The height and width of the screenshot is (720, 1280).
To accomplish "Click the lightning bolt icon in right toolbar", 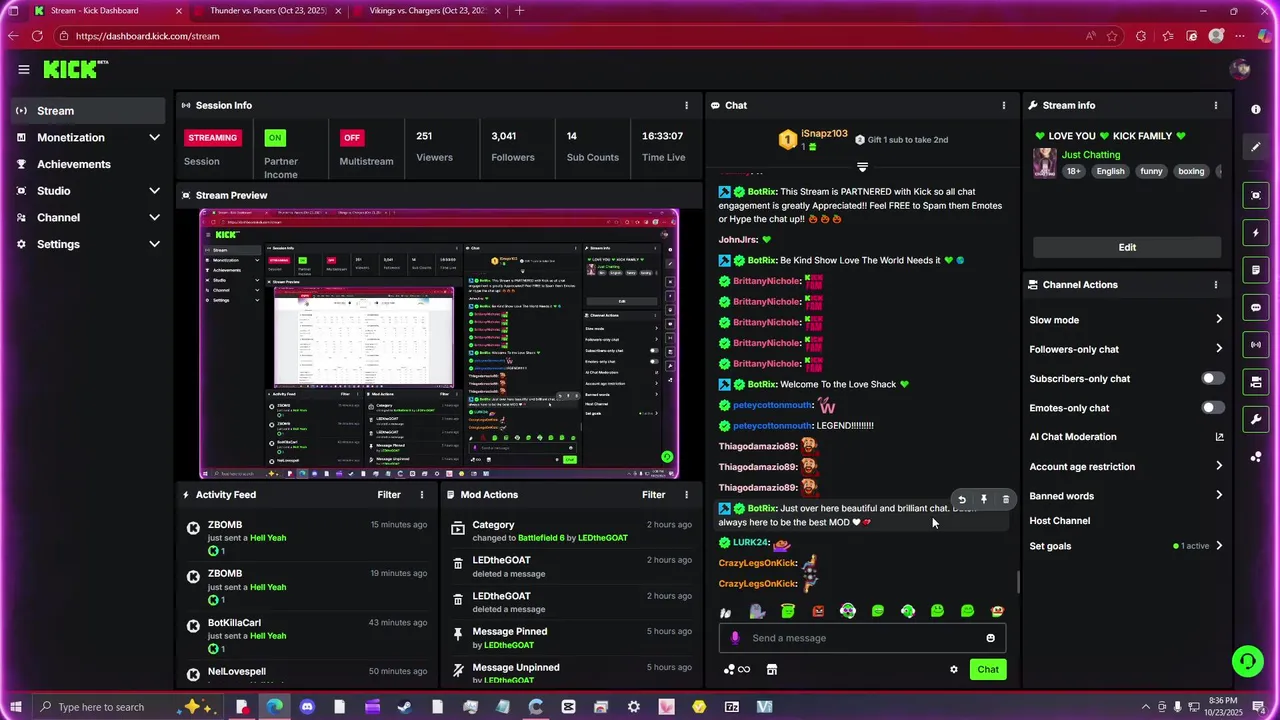I will (1256, 233).
